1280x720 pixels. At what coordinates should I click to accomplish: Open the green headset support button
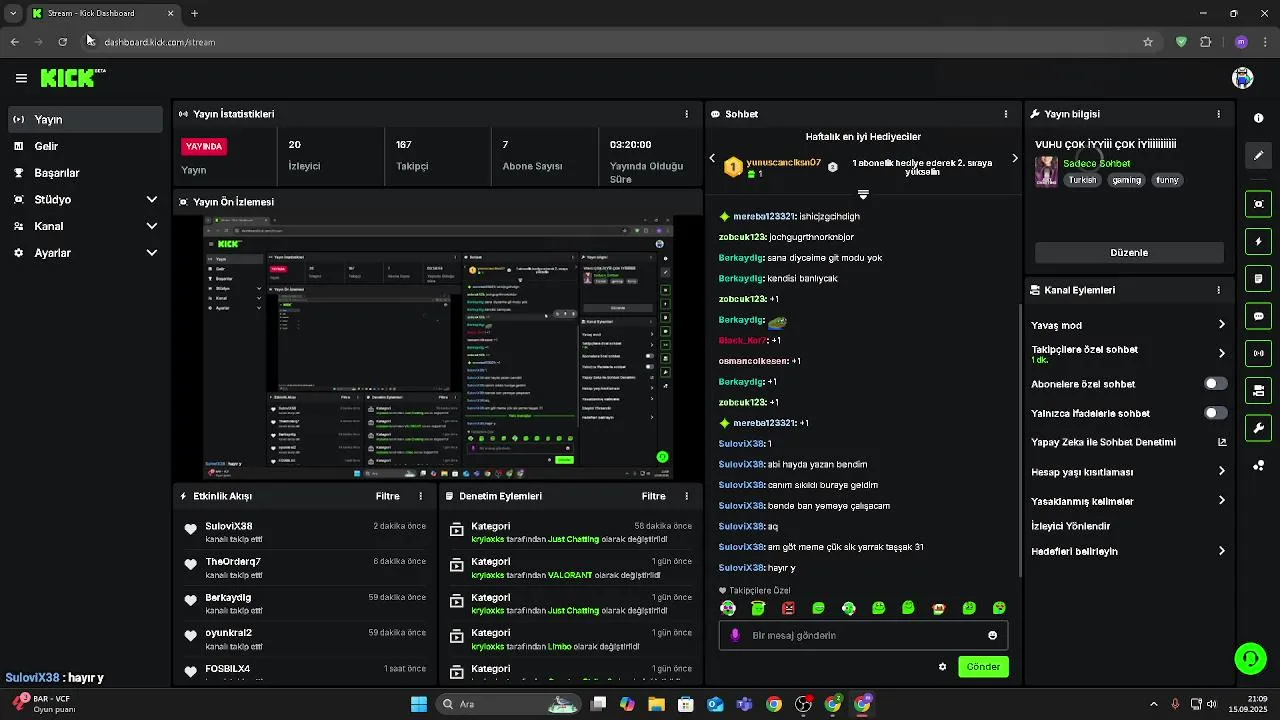point(1250,658)
